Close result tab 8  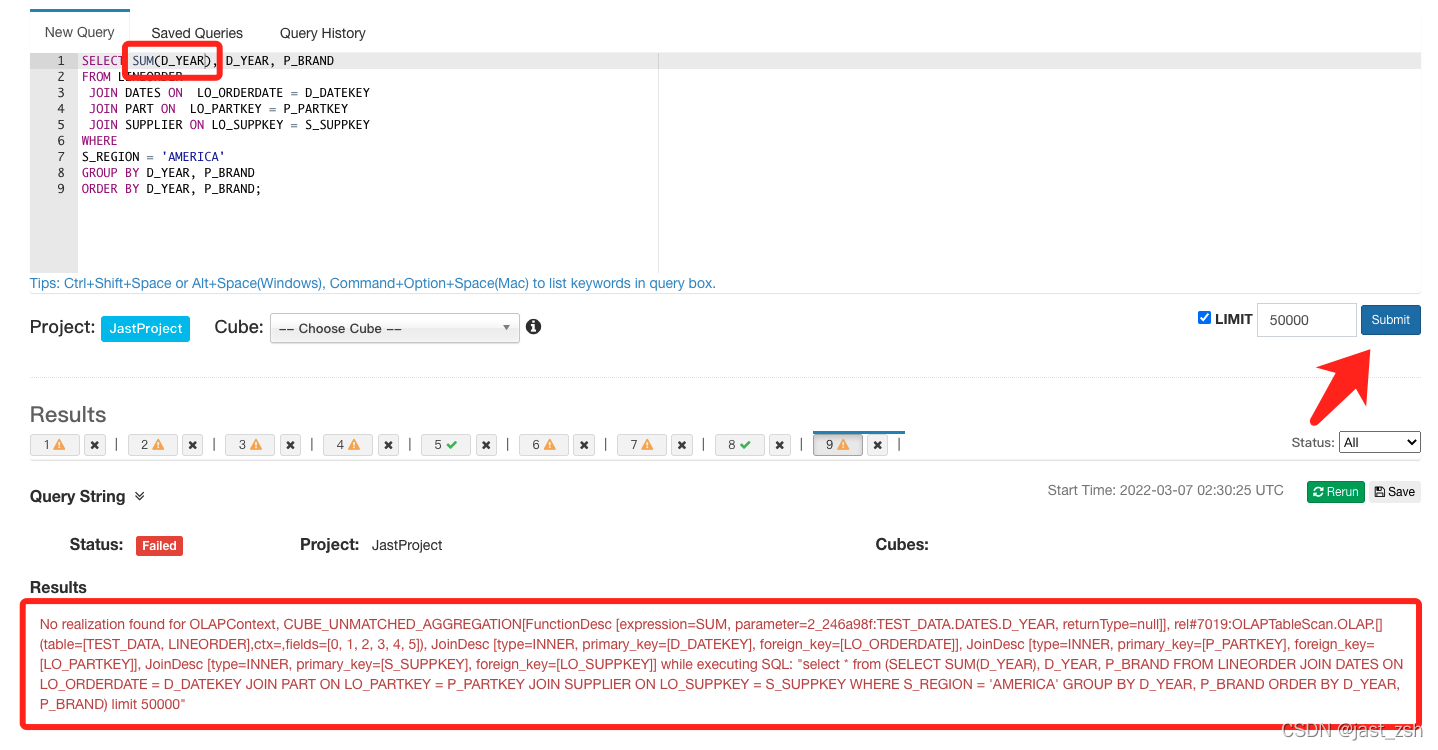pos(780,445)
